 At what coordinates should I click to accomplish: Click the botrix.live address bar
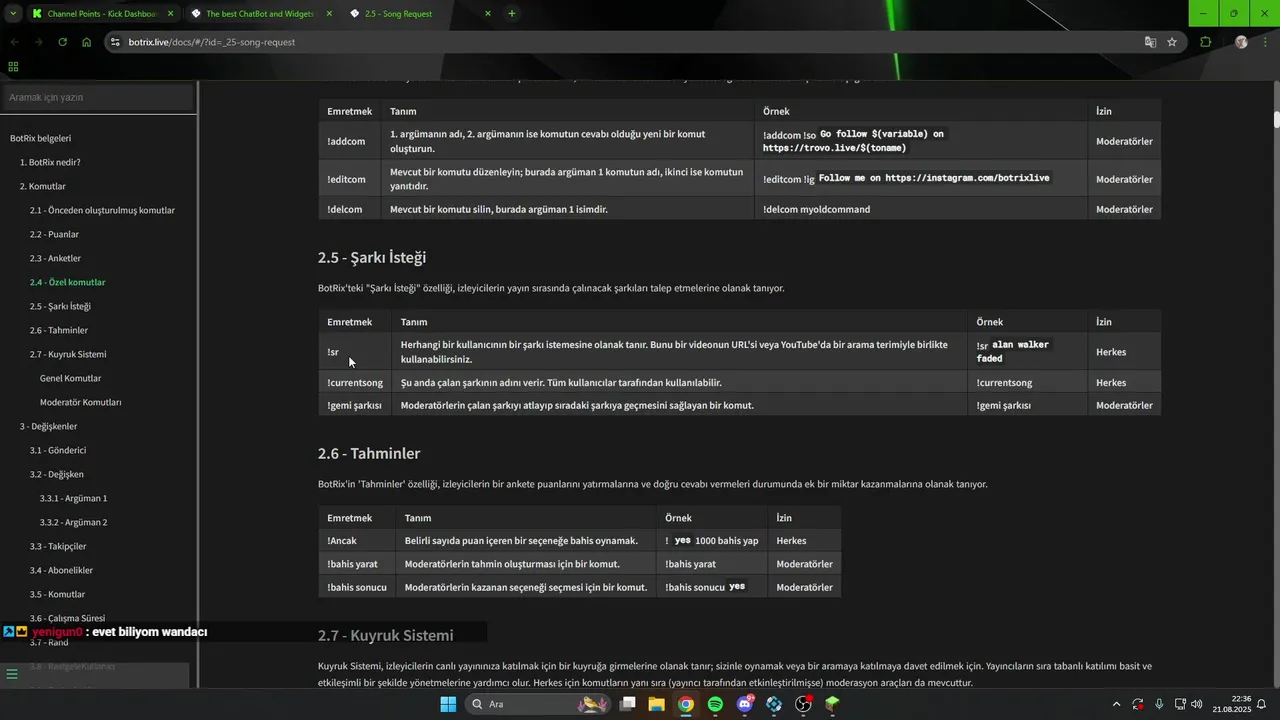coord(630,42)
